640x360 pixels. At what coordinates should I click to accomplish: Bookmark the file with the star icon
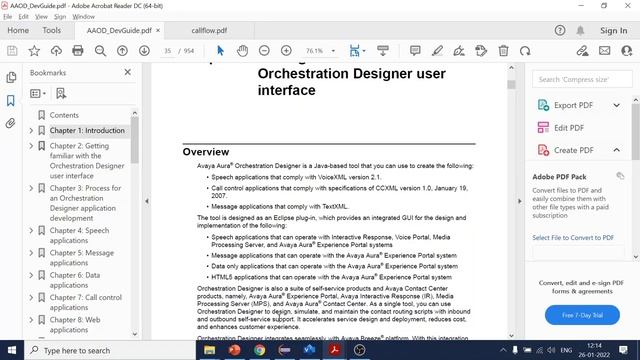34,51
